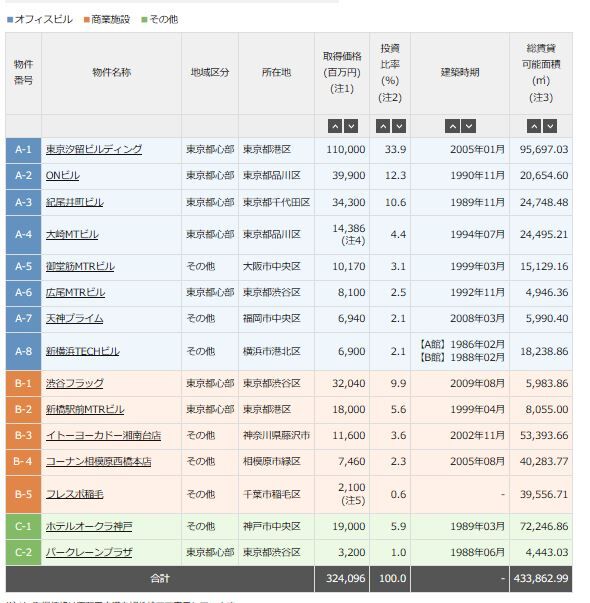The height and width of the screenshot is (603, 590).
Task: Select property number cell A-4
Action: [23, 235]
